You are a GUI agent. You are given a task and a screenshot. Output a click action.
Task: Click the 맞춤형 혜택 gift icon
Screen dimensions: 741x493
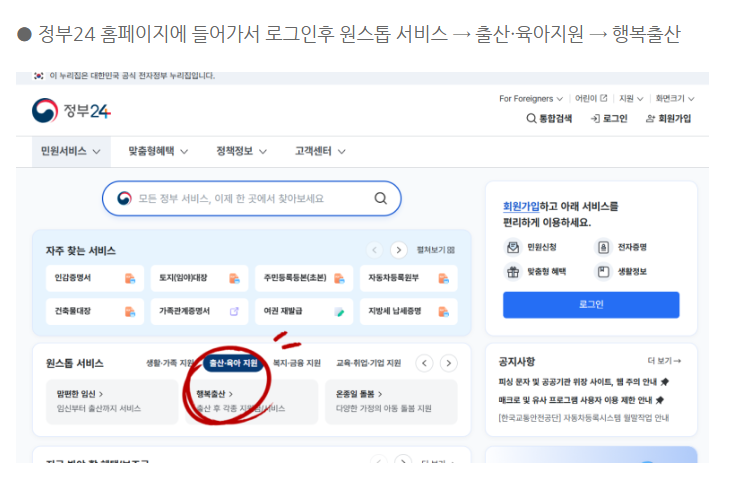point(513,272)
